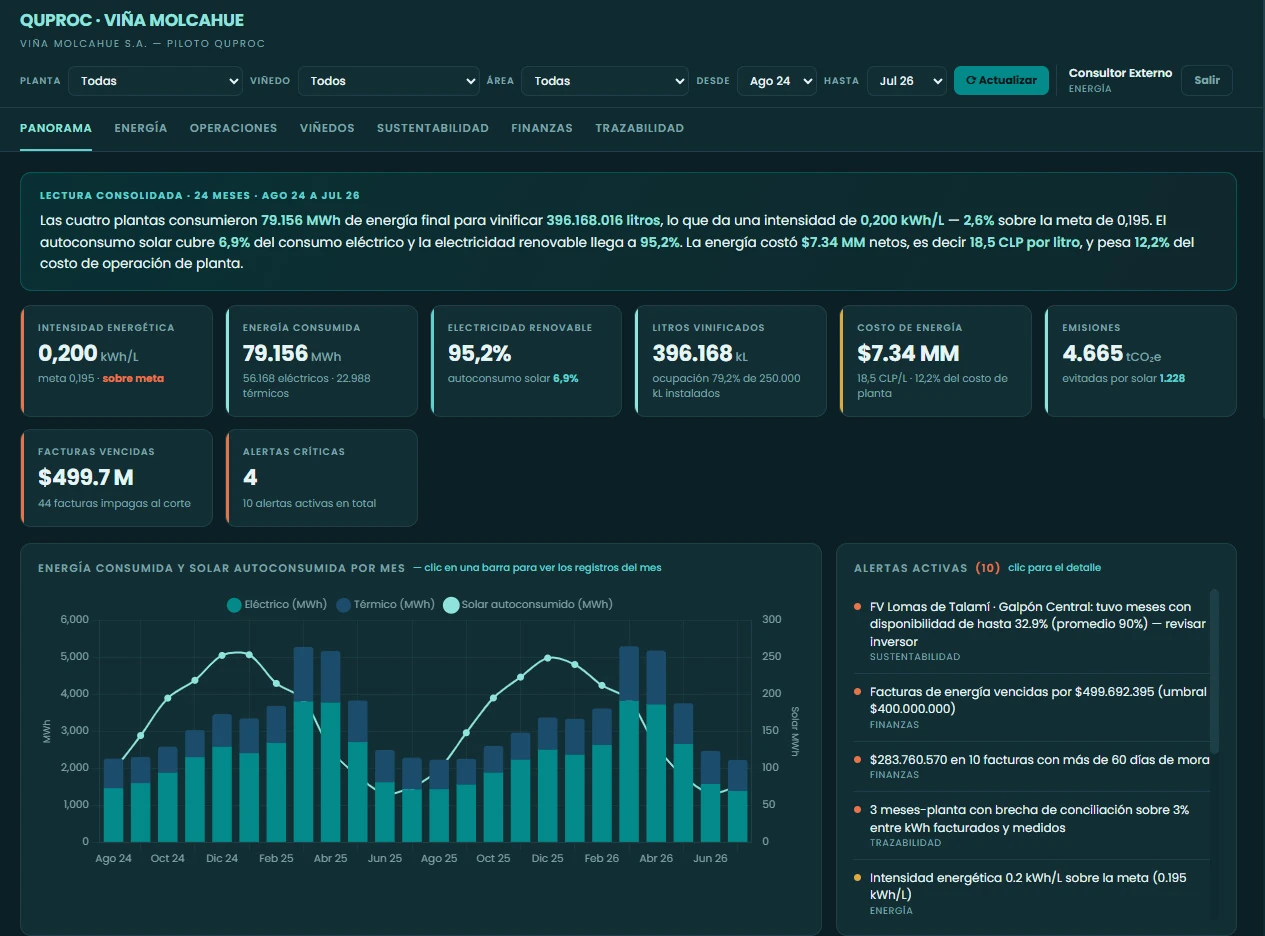Click the Abr 25 bar in the chart
This screenshot has height=936, width=1265.
(331, 746)
